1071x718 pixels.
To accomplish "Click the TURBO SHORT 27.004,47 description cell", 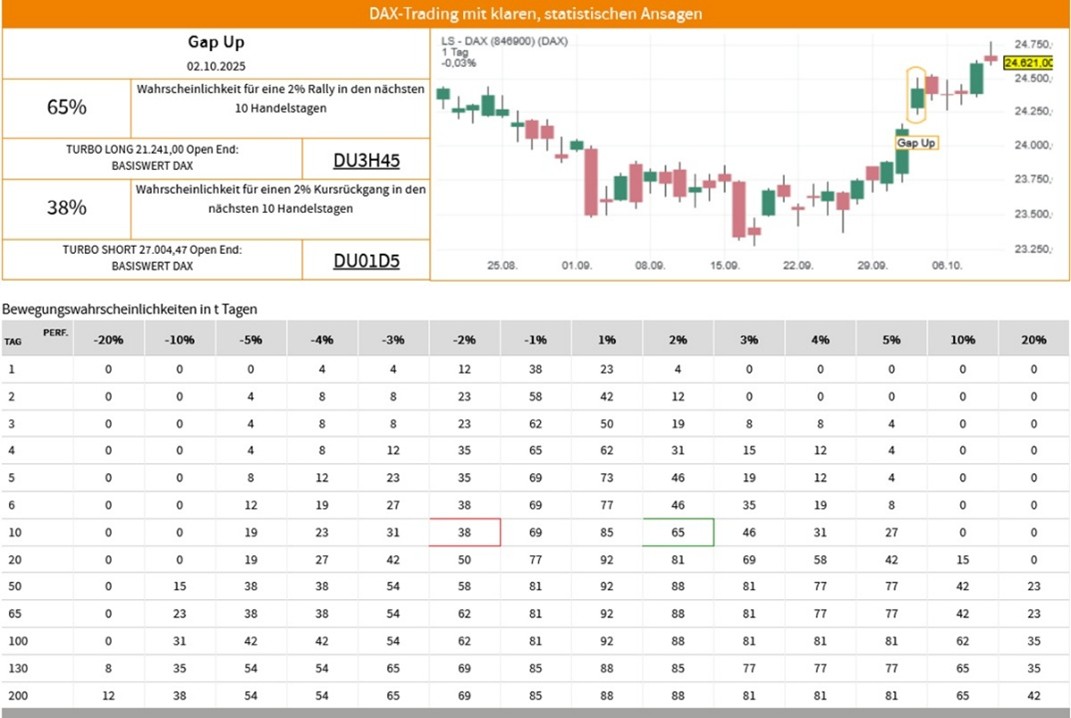I will pos(152,259).
